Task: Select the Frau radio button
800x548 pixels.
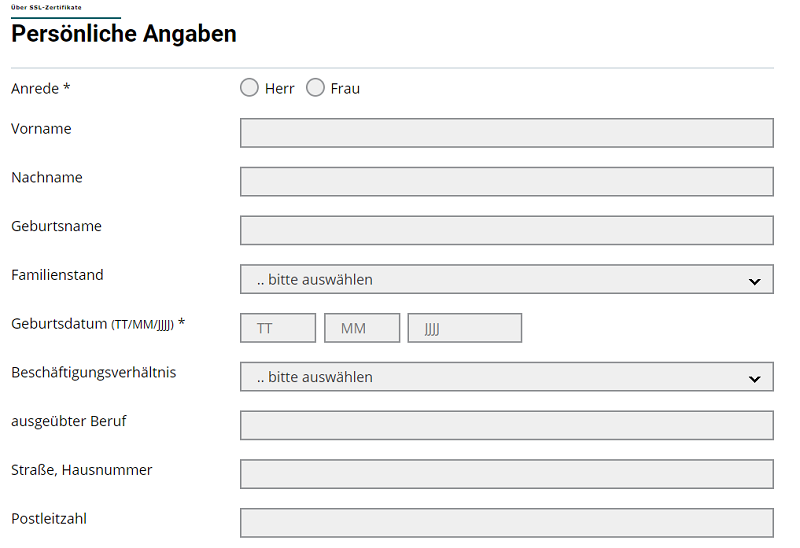Action: [315, 87]
